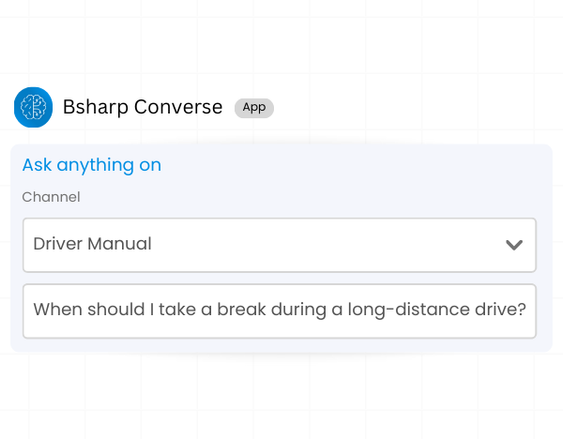Click the word 'Manual' in channel selector
The image size is (563, 439).
(120, 244)
